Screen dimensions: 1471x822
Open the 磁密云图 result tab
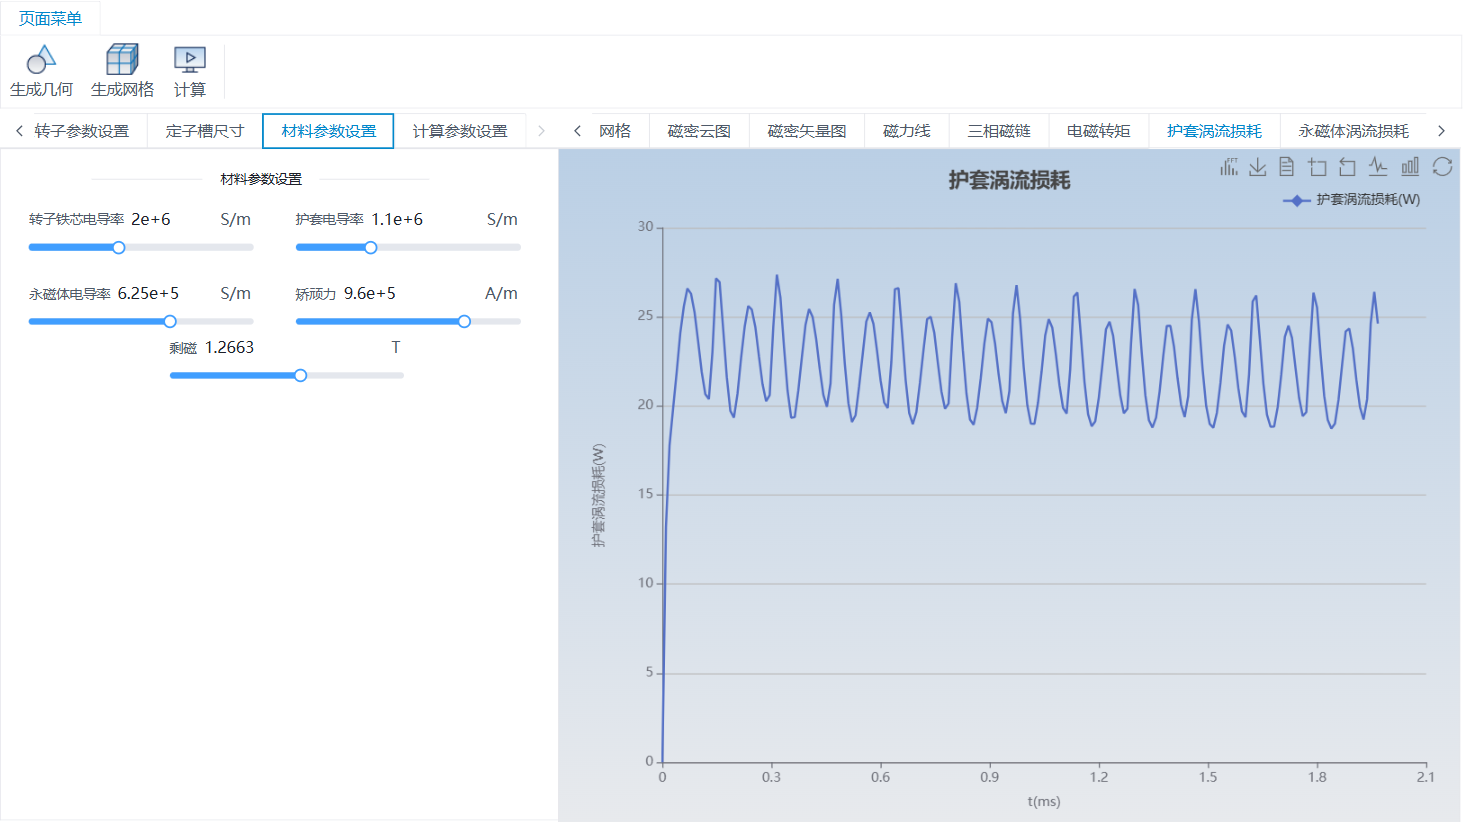click(x=699, y=131)
